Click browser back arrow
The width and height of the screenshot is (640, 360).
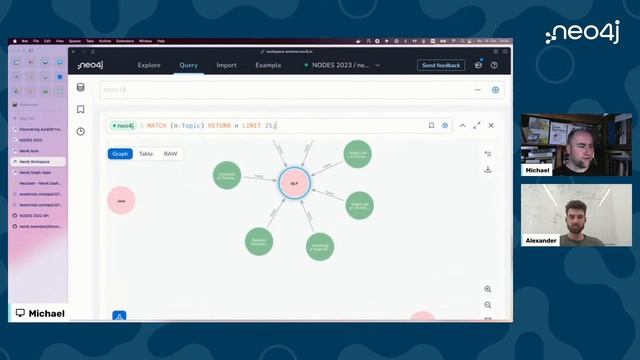[x=73, y=52]
